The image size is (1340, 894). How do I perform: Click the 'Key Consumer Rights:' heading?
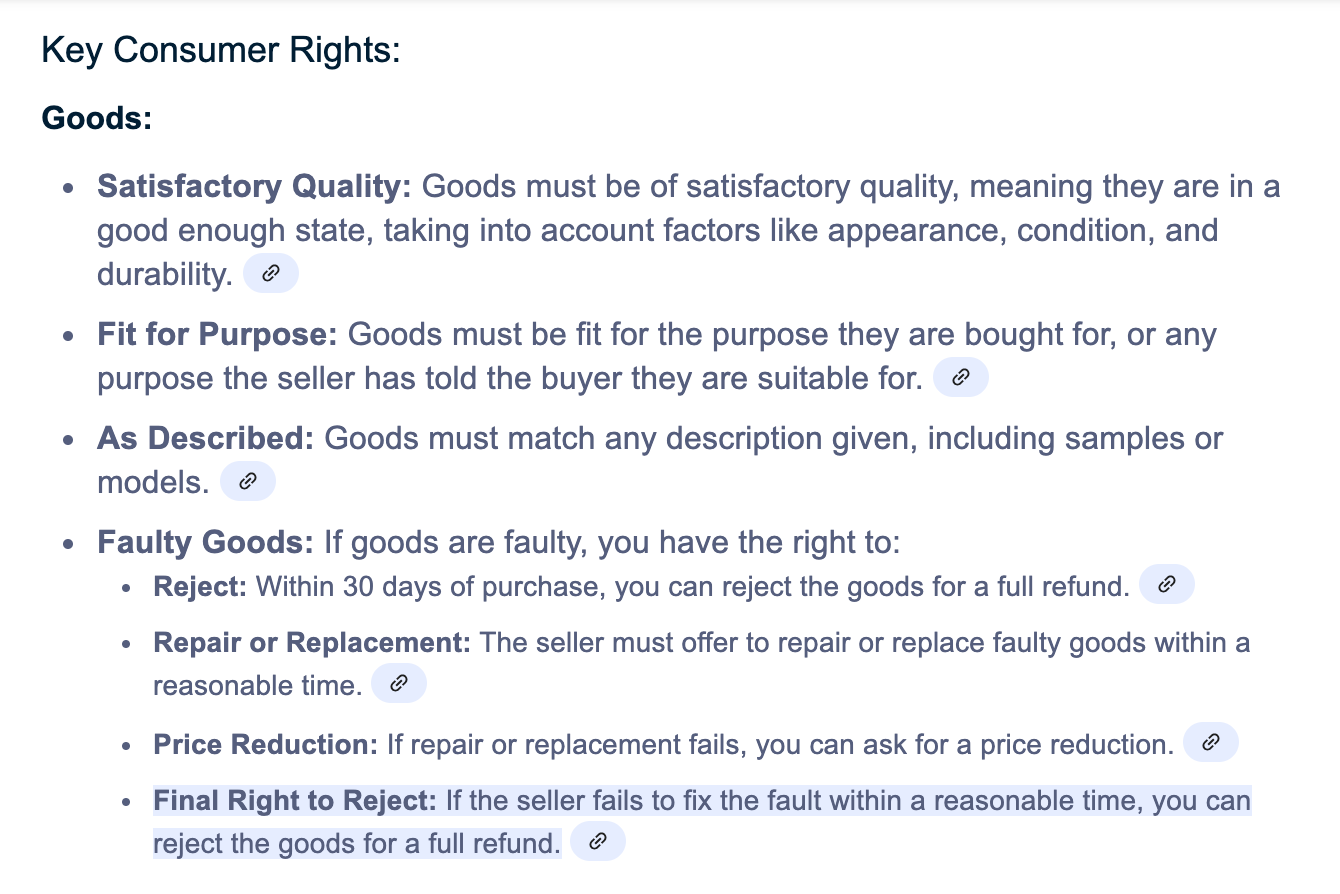220,50
